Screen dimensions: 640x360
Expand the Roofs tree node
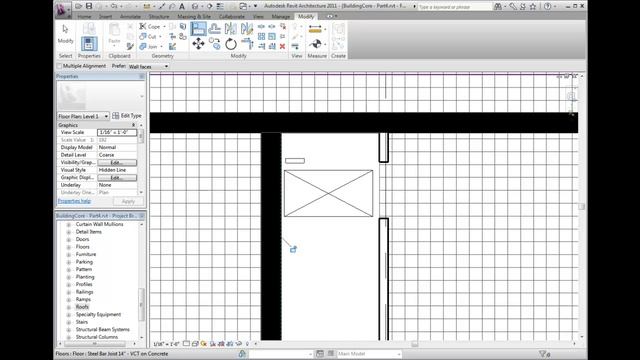tap(69, 307)
